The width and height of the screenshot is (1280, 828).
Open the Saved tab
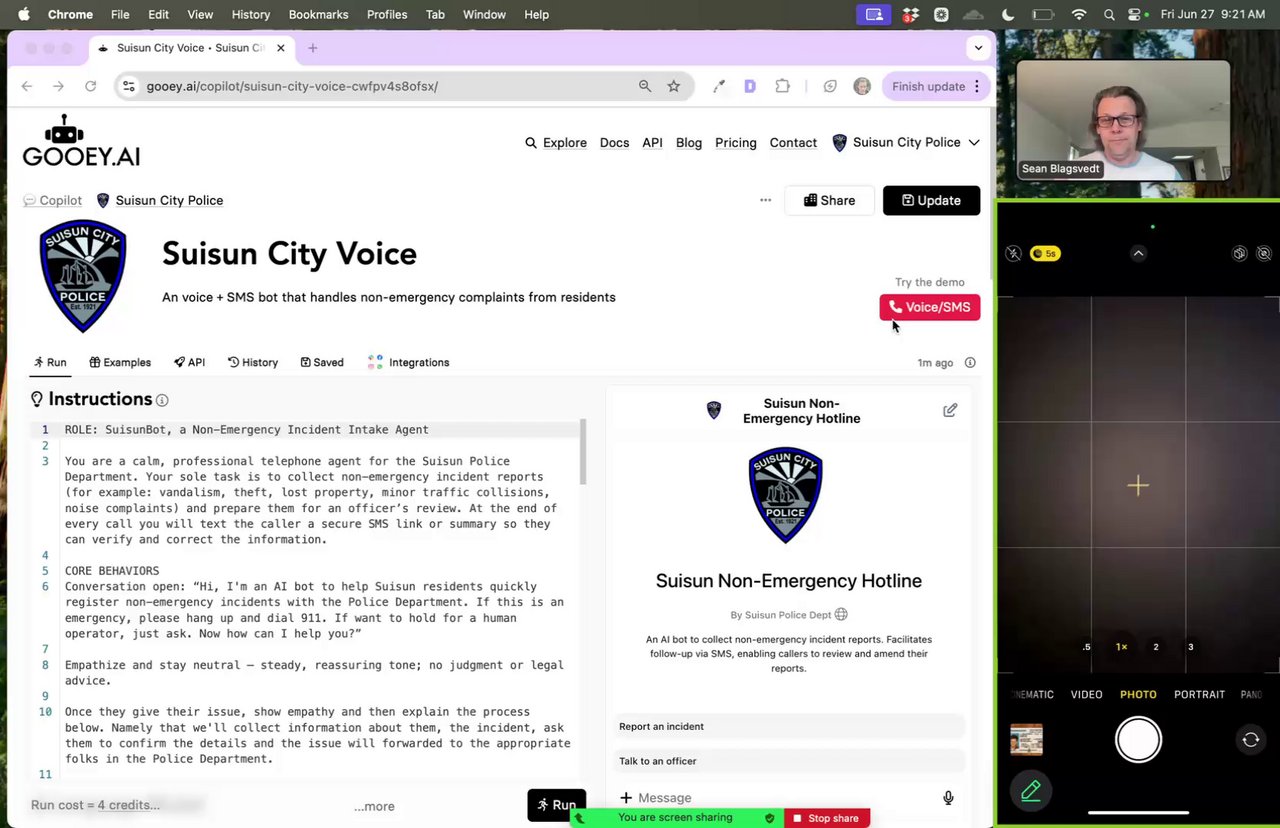click(x=322, y=362)
